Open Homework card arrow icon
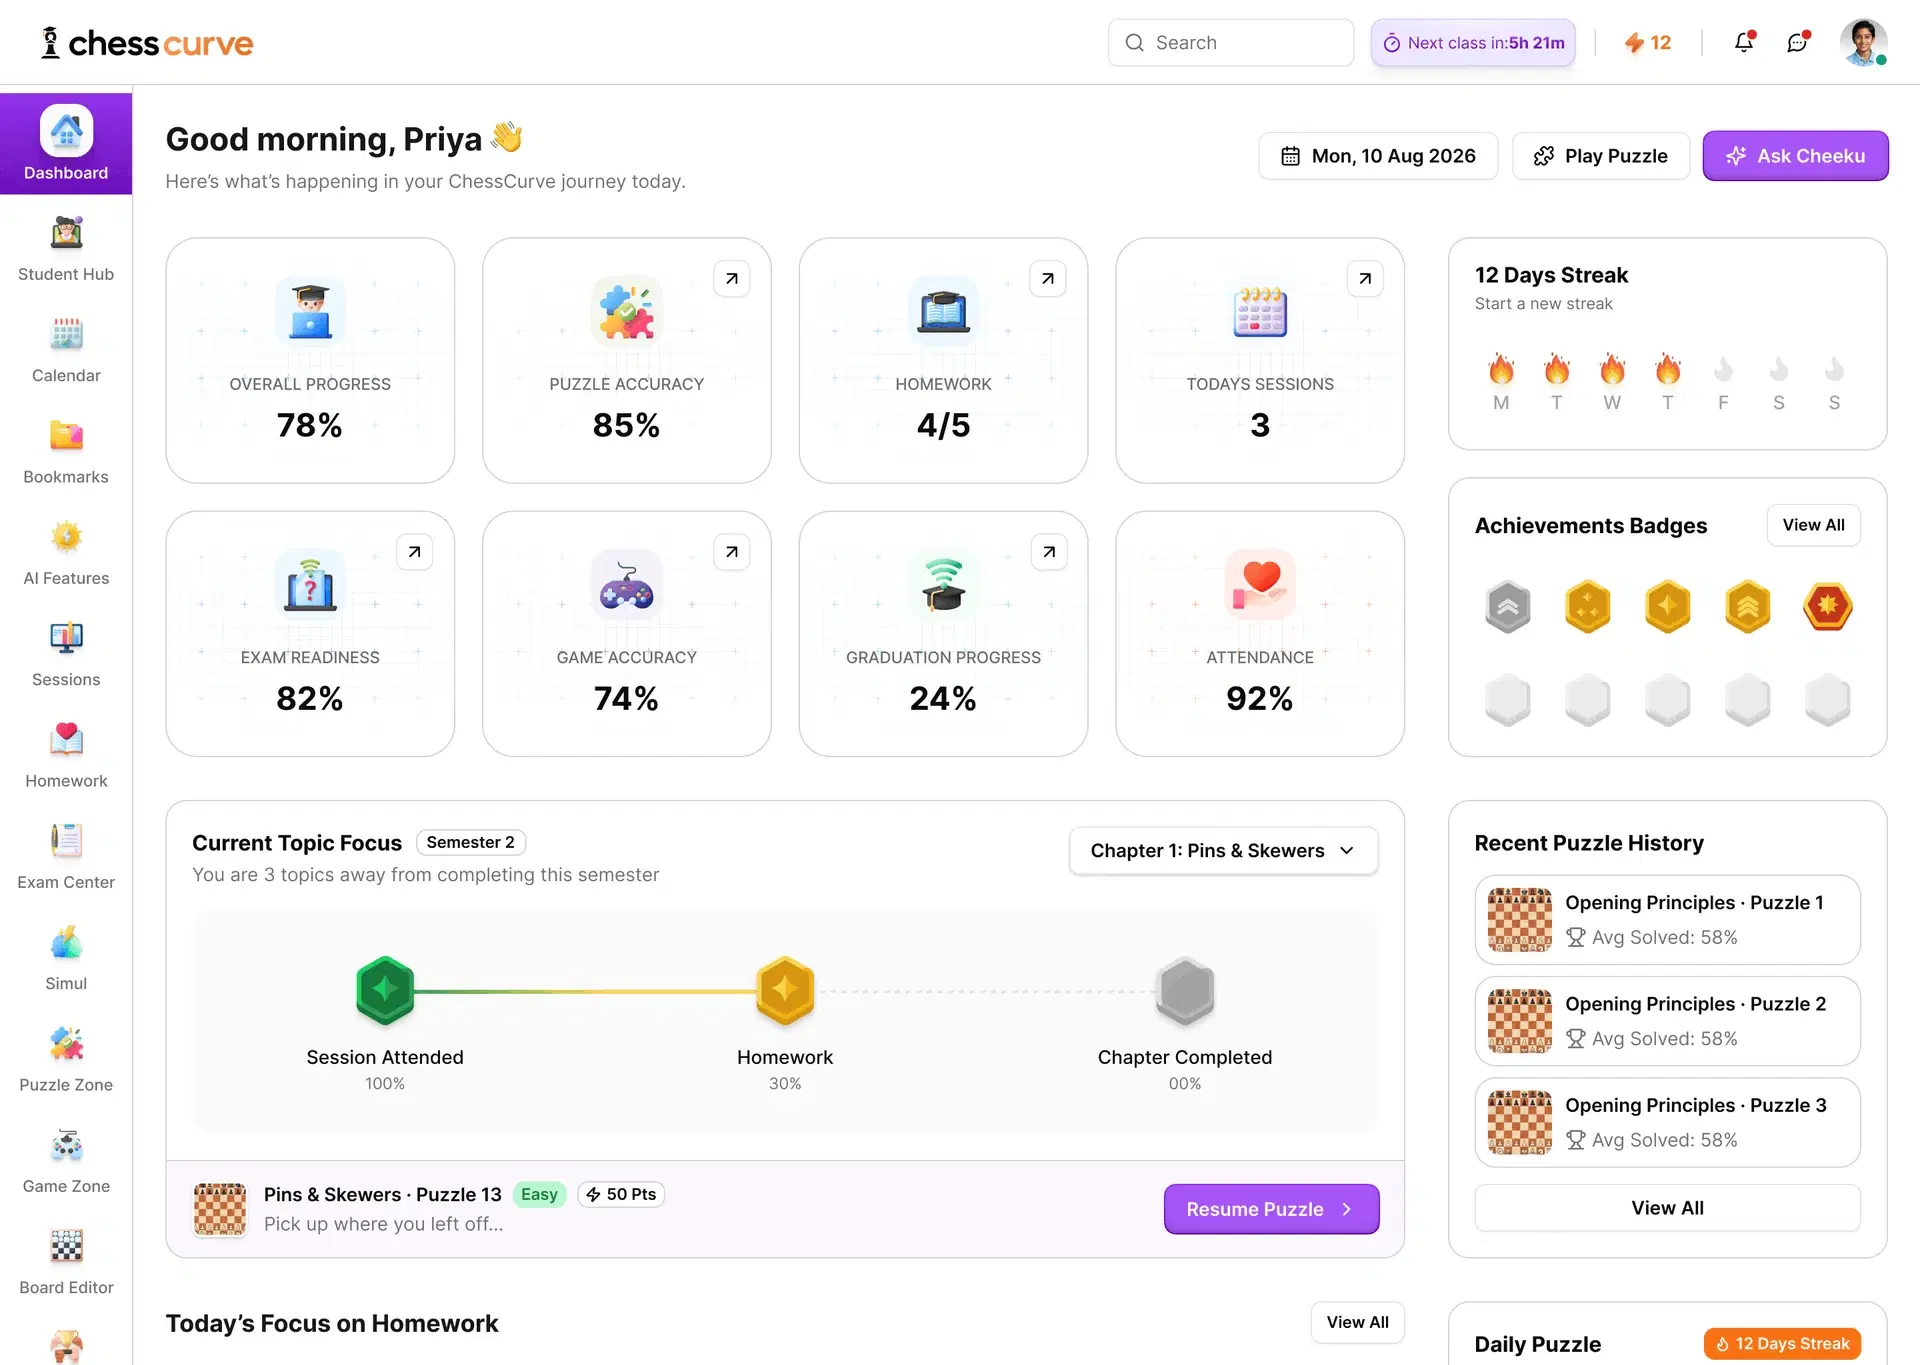The height and width of the screenshot is (1365, 1920). tap(1048, 279)
